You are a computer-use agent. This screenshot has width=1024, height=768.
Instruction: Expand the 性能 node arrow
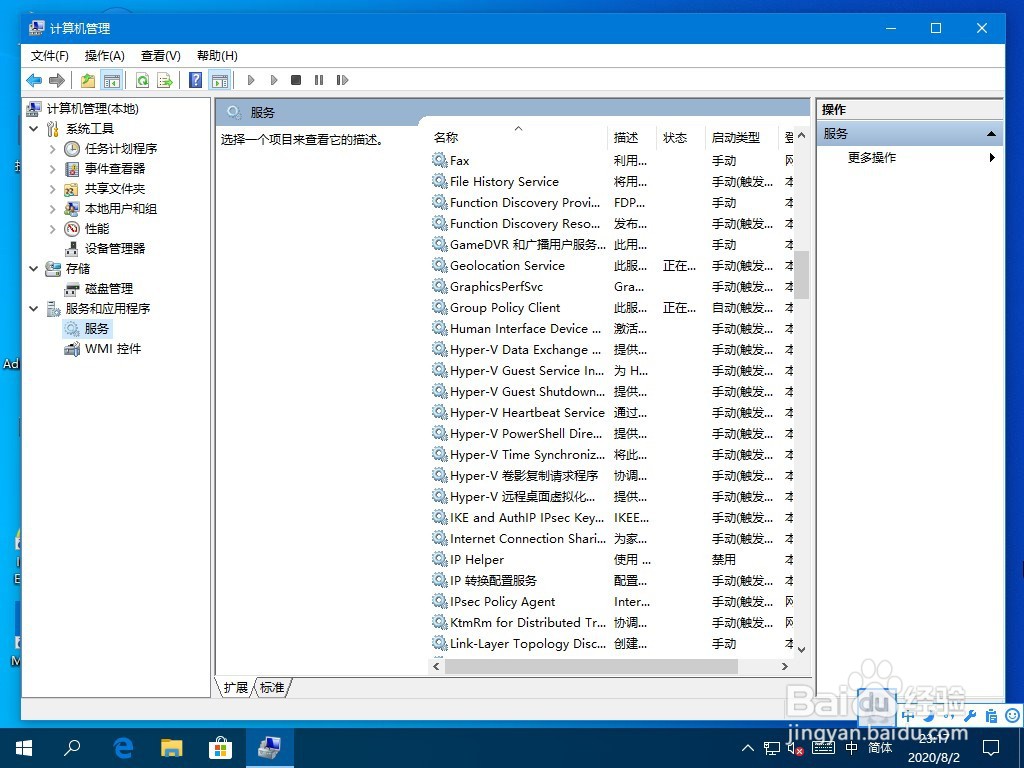tap(53, 229)
